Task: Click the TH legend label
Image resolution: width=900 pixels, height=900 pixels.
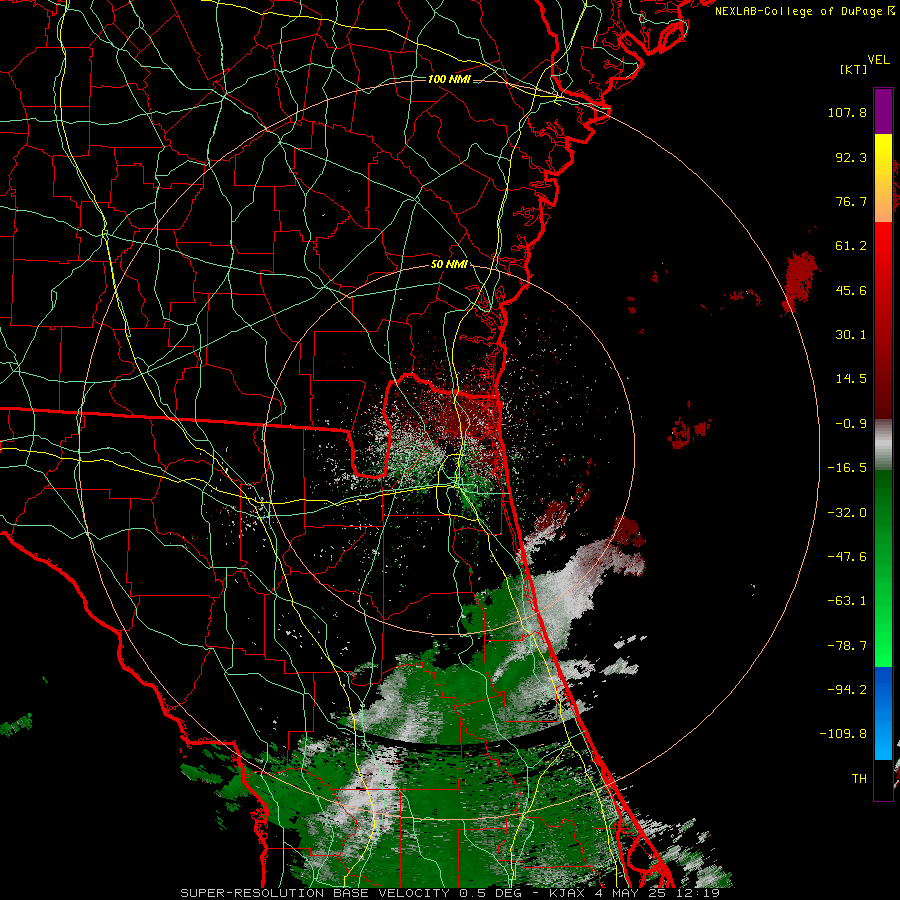Action: coord(859,779)
